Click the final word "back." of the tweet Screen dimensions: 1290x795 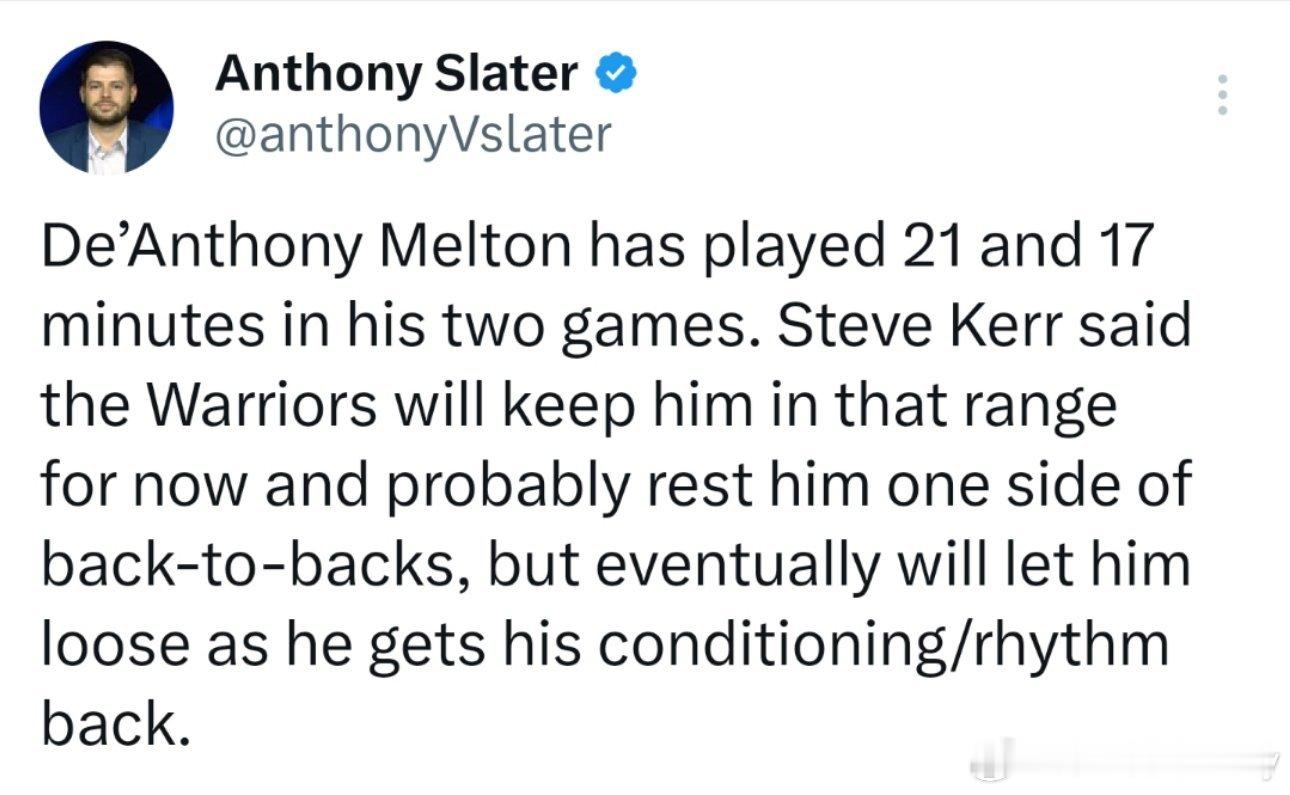point(114,724)
